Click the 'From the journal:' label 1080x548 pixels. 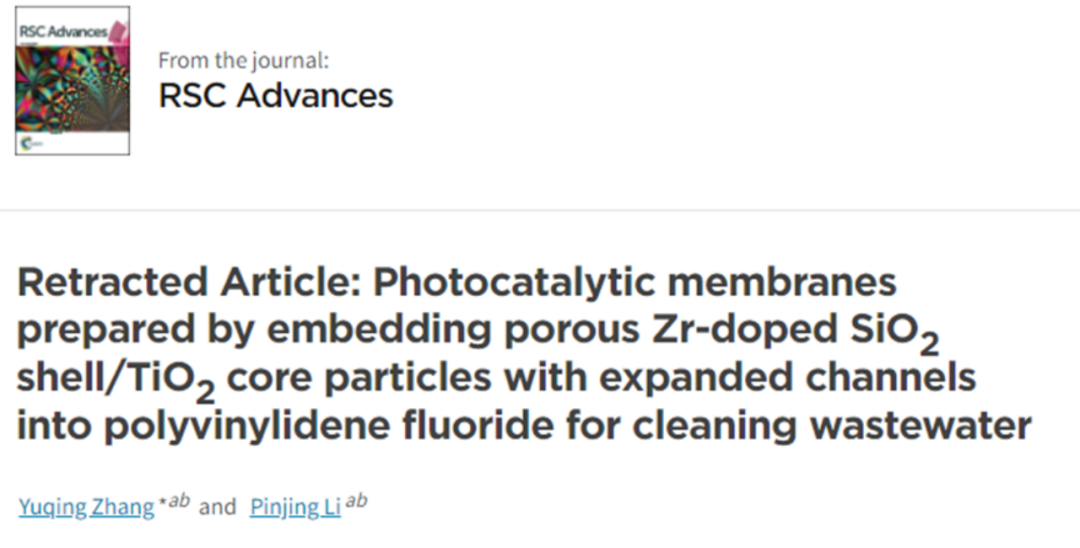click(243, 61)
